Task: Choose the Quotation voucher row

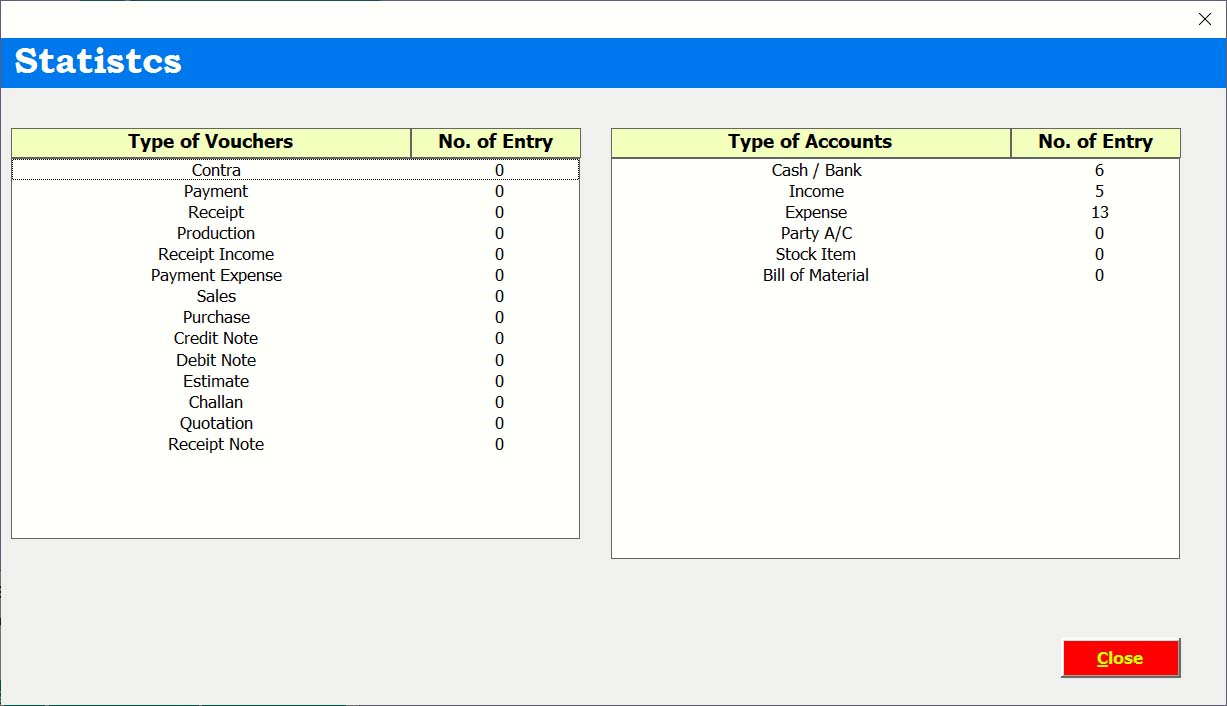Action: pos(216,424)
